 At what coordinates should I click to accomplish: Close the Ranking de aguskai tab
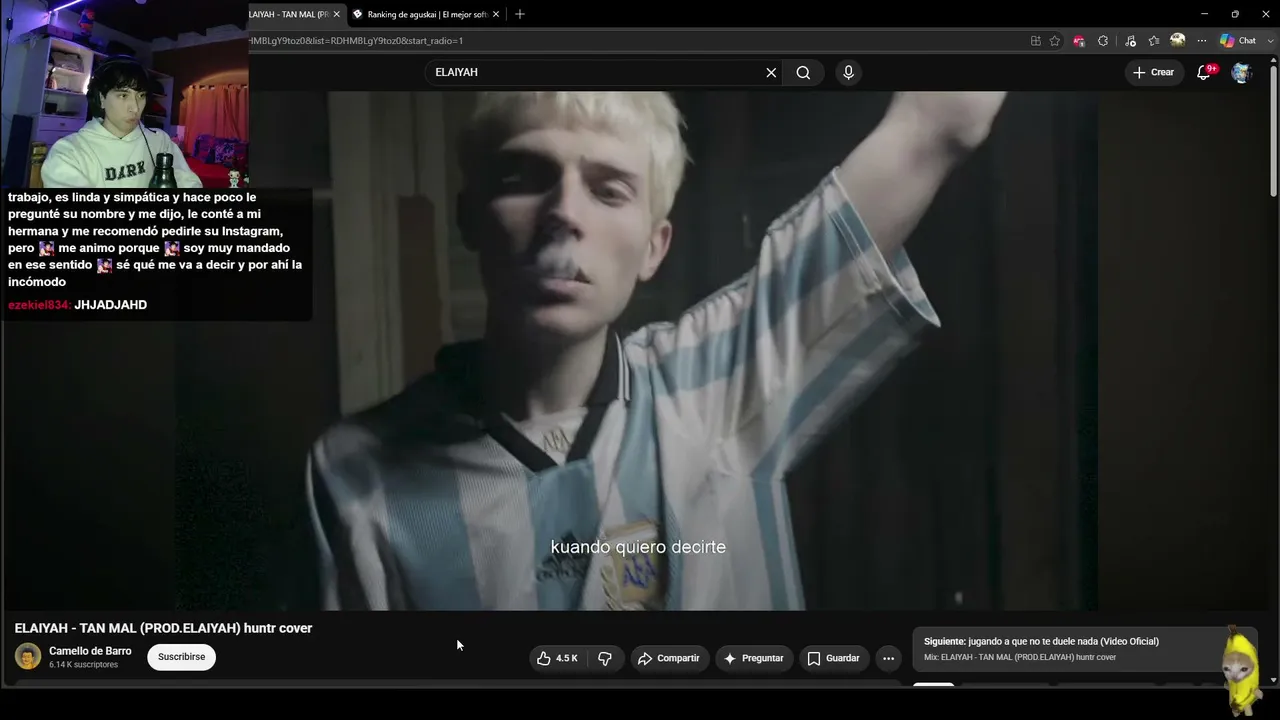point(495,14)
